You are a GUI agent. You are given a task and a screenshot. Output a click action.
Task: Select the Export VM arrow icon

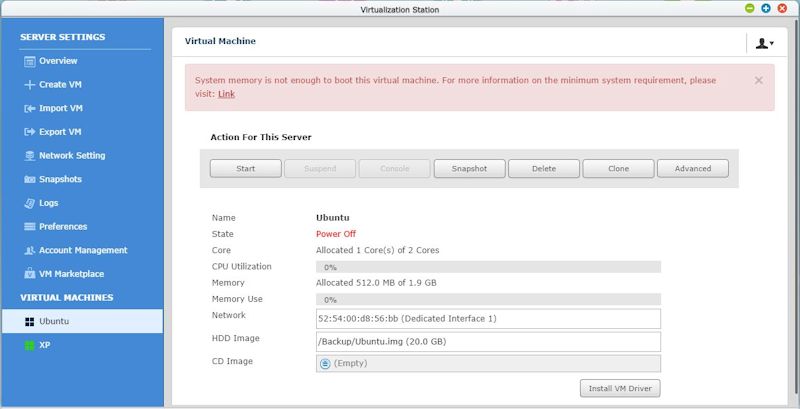tap(30, 132)
